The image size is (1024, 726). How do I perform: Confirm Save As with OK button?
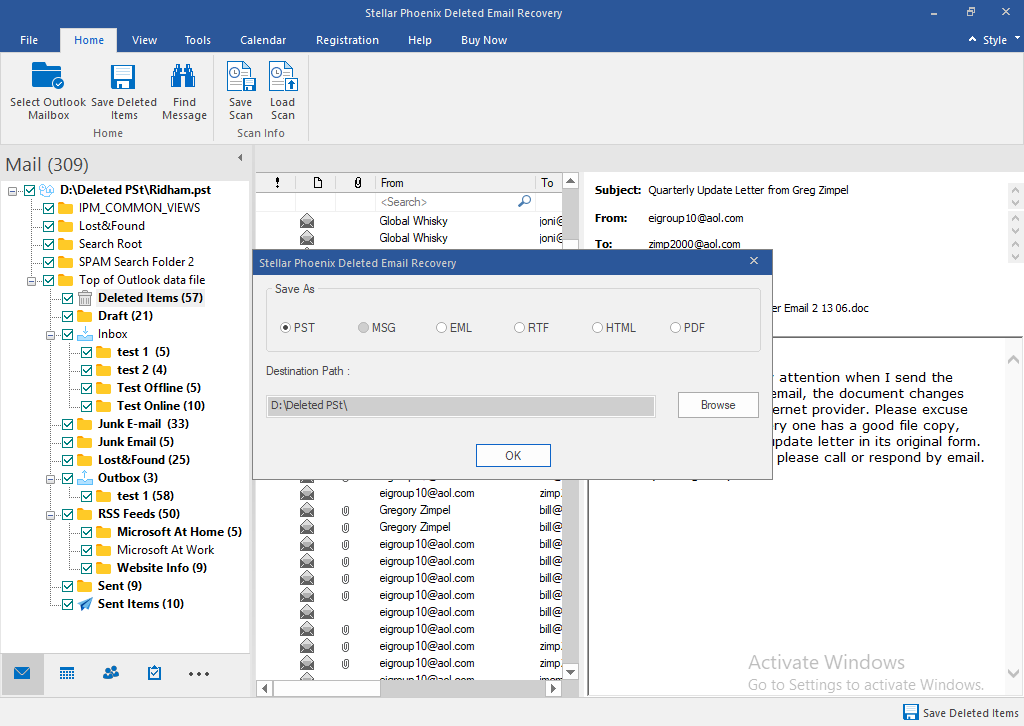(513, 456)
